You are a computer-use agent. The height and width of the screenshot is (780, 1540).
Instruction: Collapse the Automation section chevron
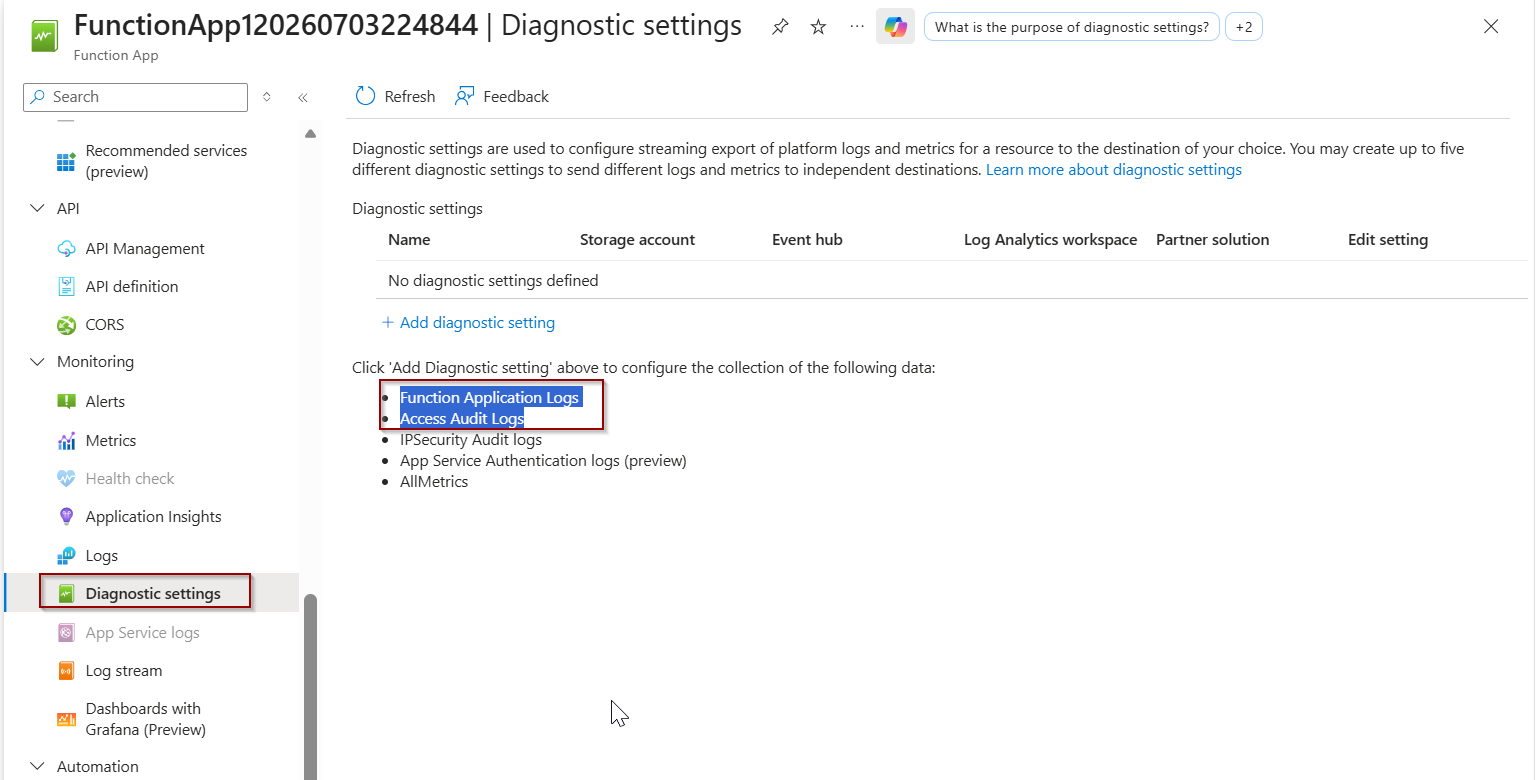tap(38, 767)
